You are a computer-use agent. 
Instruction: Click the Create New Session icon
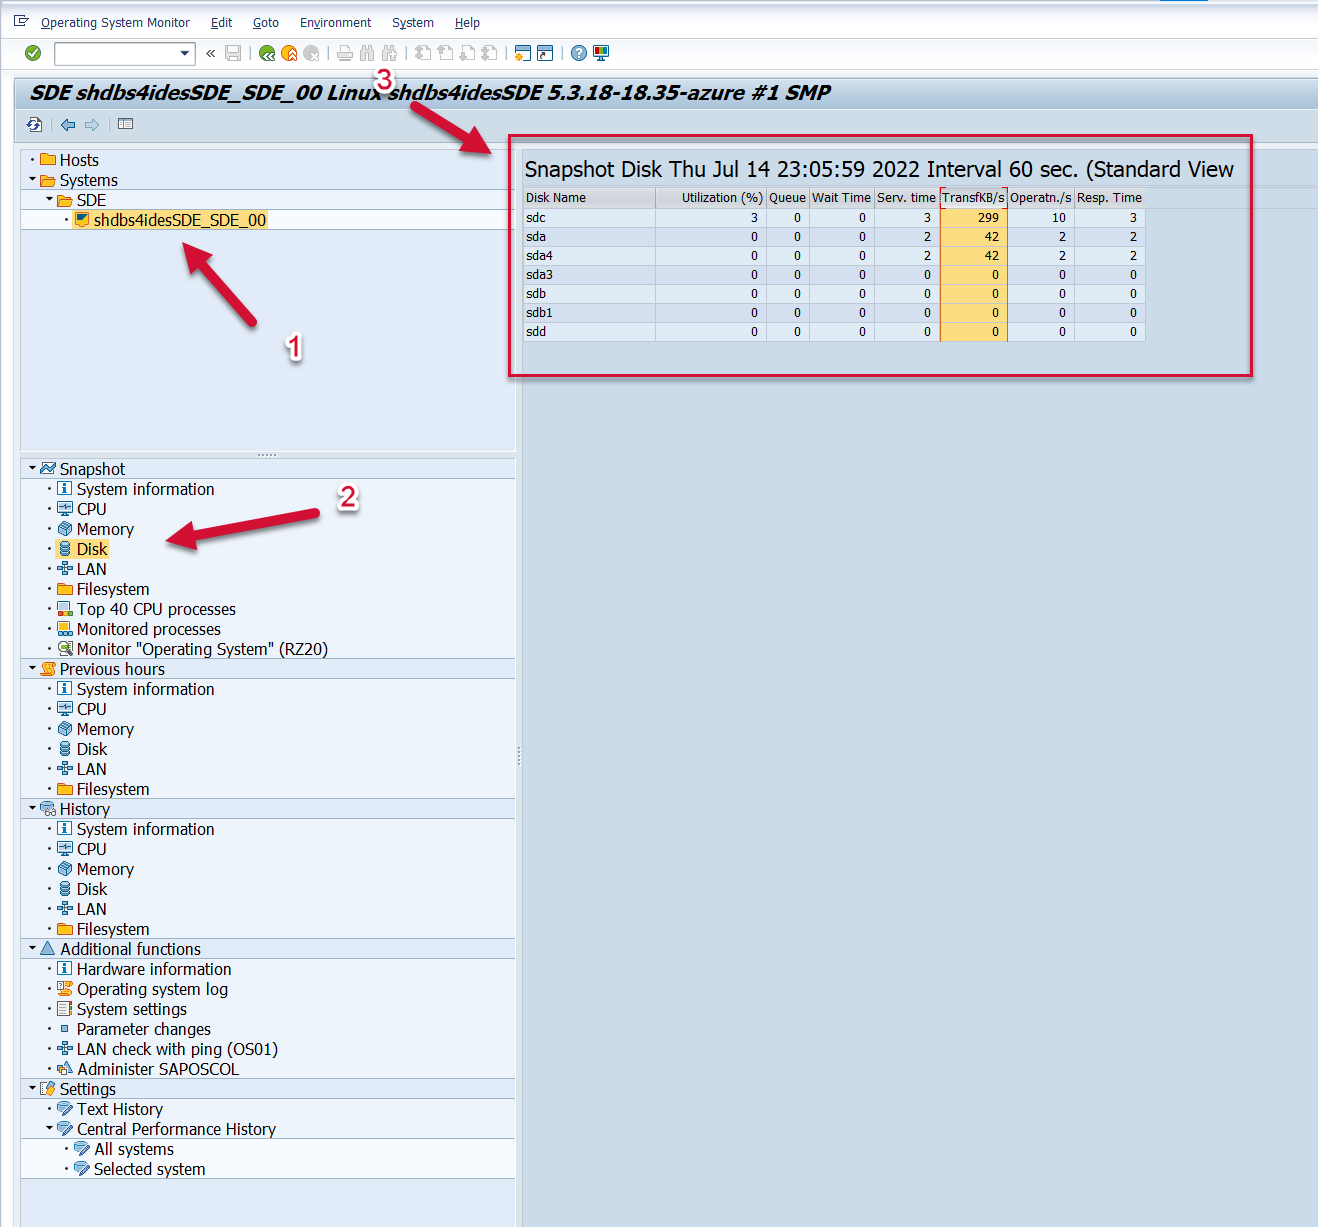(522, 53)
